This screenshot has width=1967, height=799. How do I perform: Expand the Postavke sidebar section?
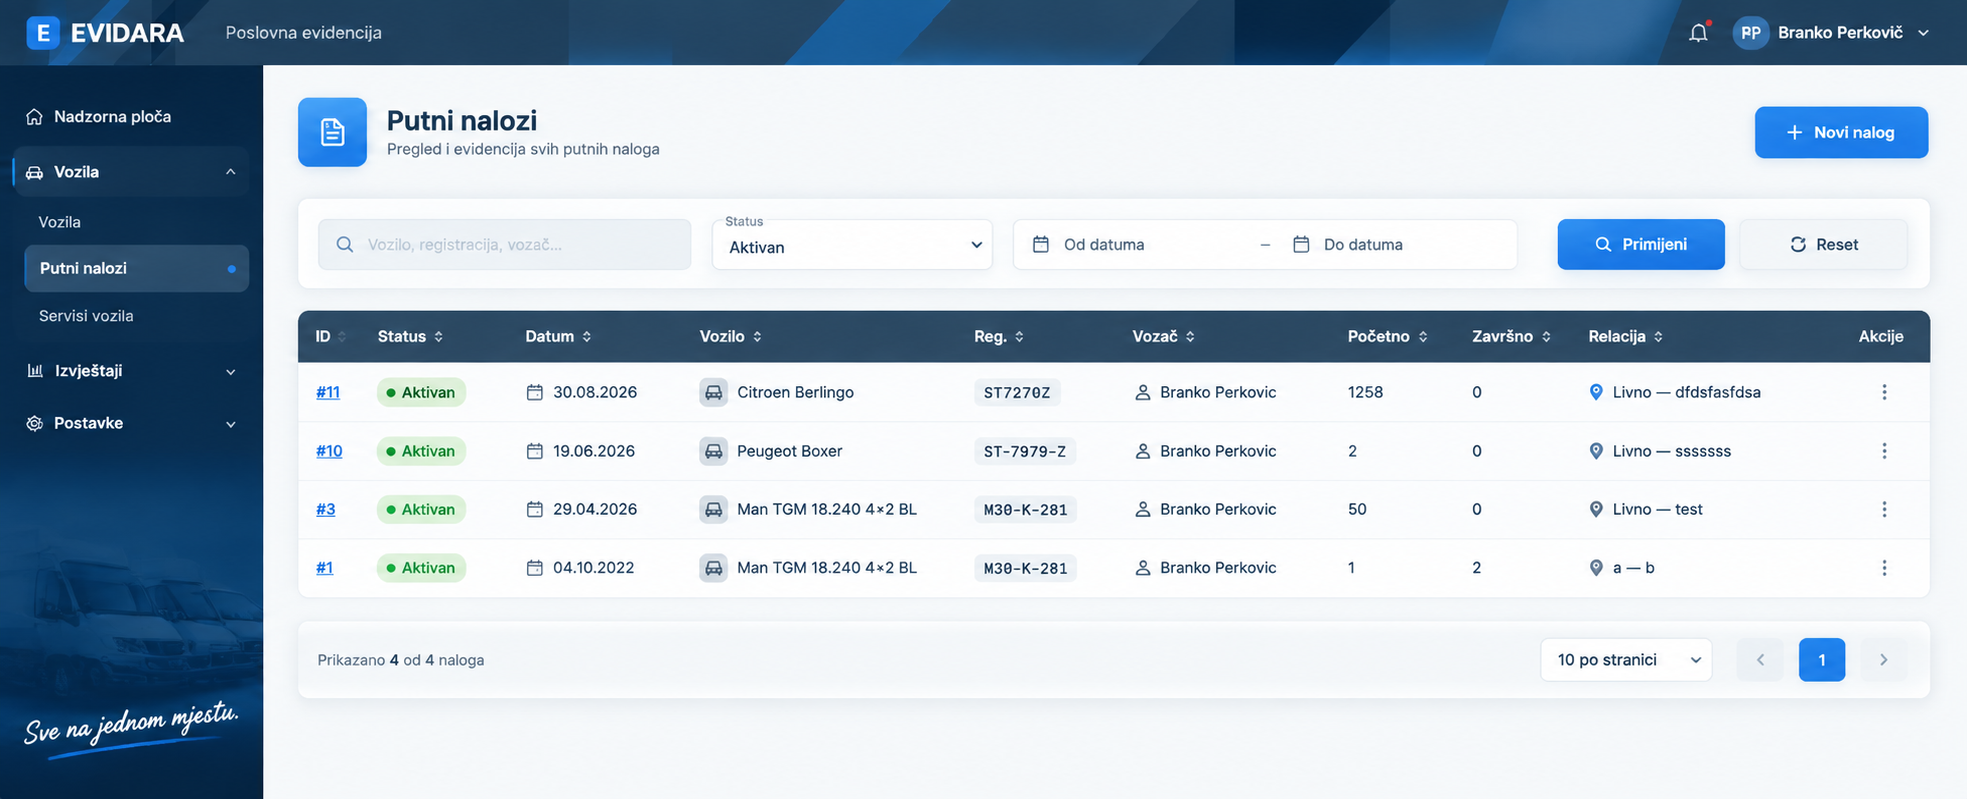pyautogui.click(x=131, y=423)
